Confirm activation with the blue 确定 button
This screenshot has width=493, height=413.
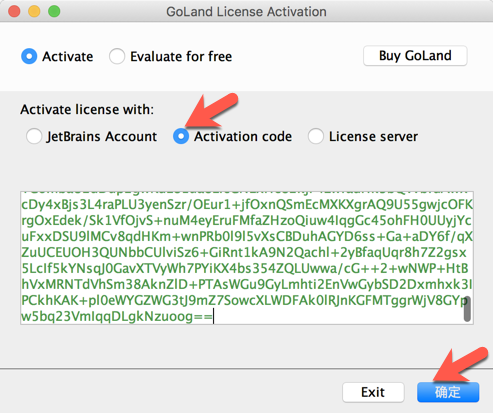click(448, 392)
